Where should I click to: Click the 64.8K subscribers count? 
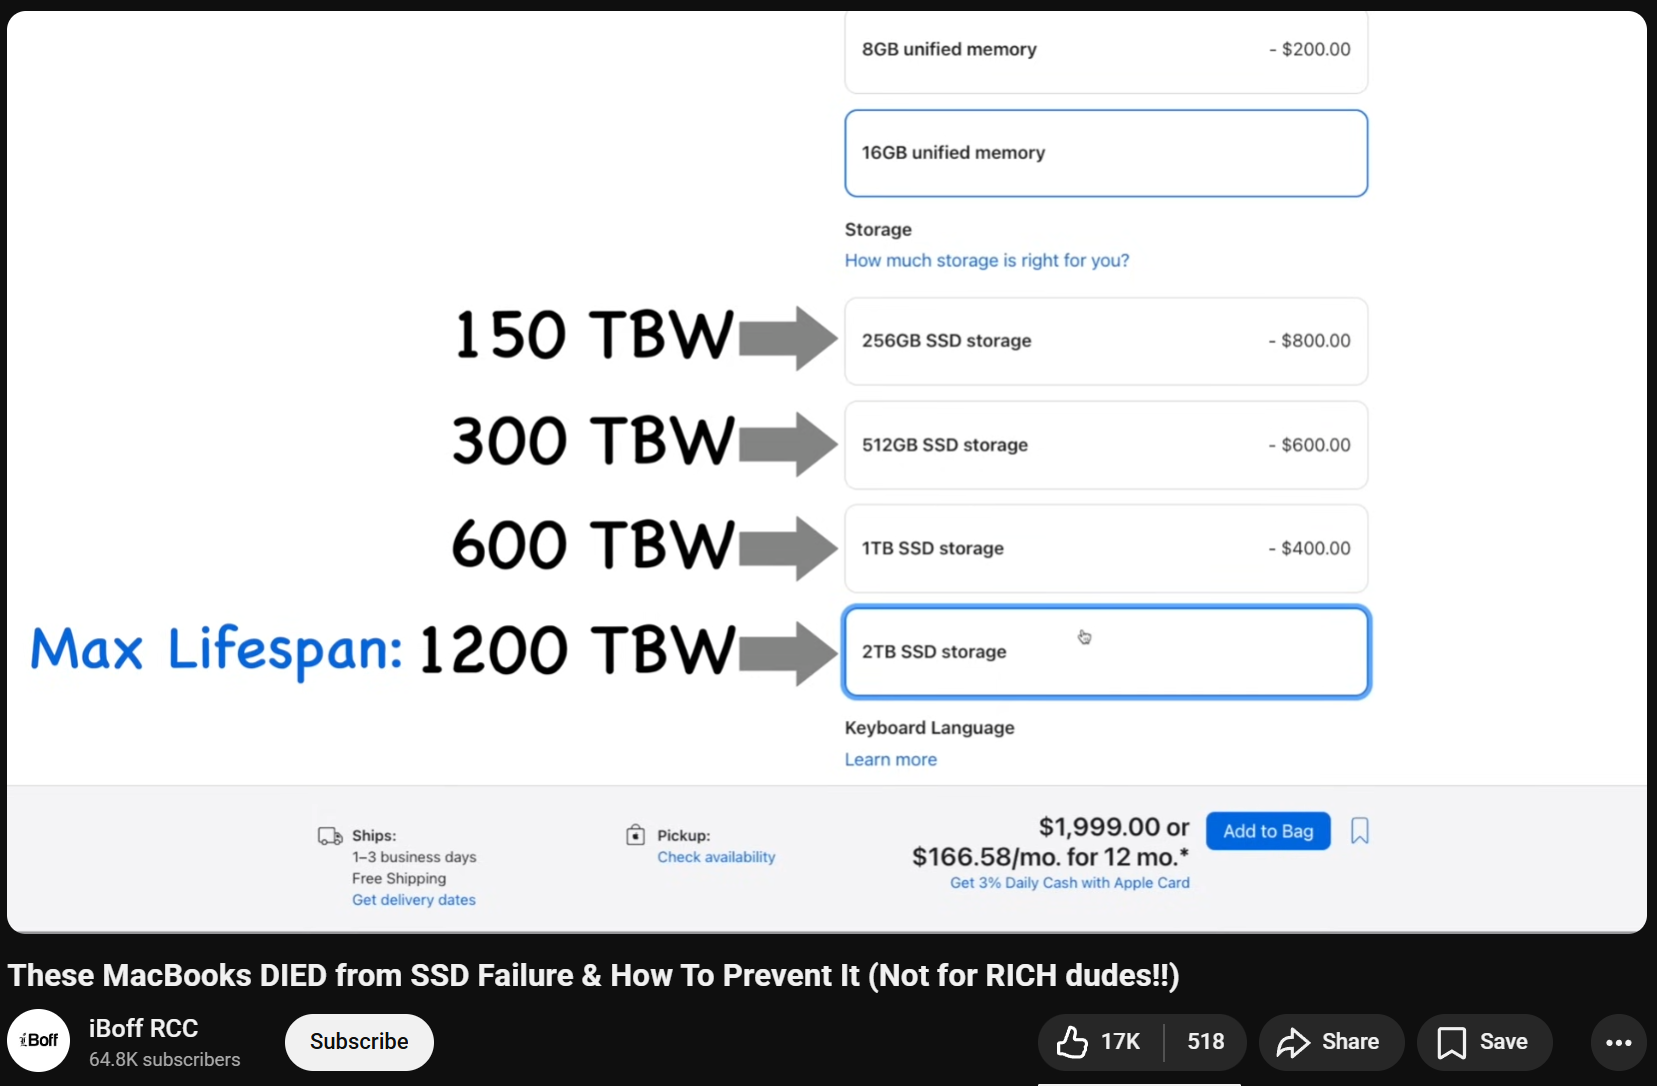[x=165, y=1060]
